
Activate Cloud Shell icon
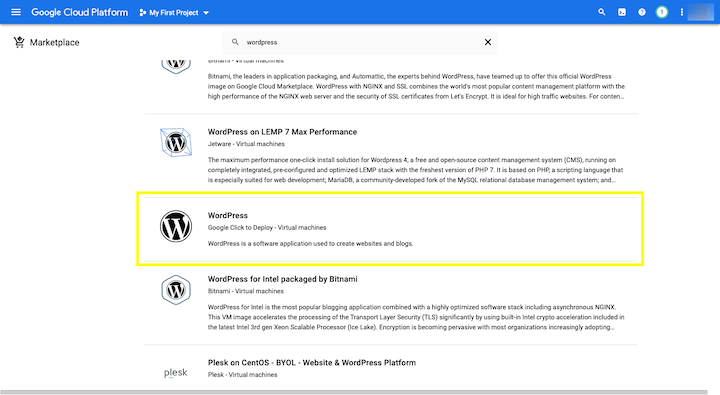click(x=622, y=12)
